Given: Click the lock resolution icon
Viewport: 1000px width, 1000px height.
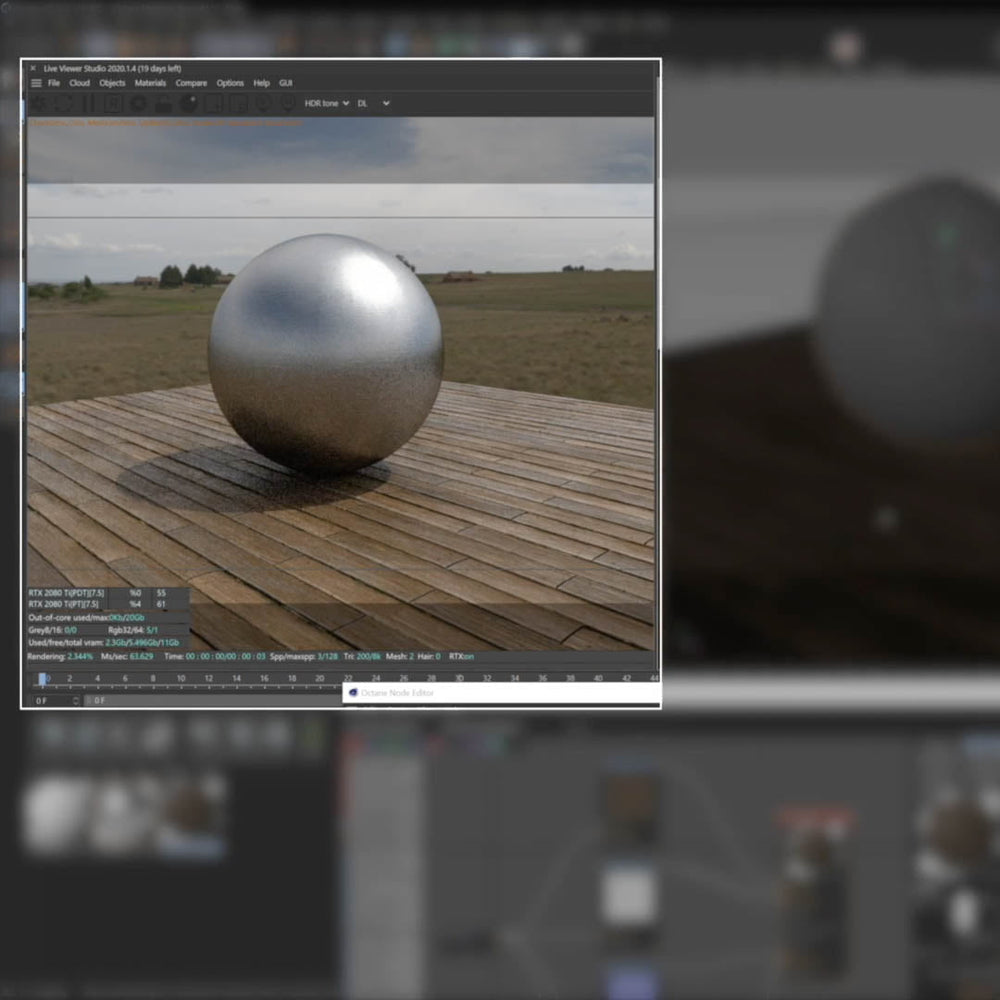Looking at the screenshot, I should tap(164, 103).
